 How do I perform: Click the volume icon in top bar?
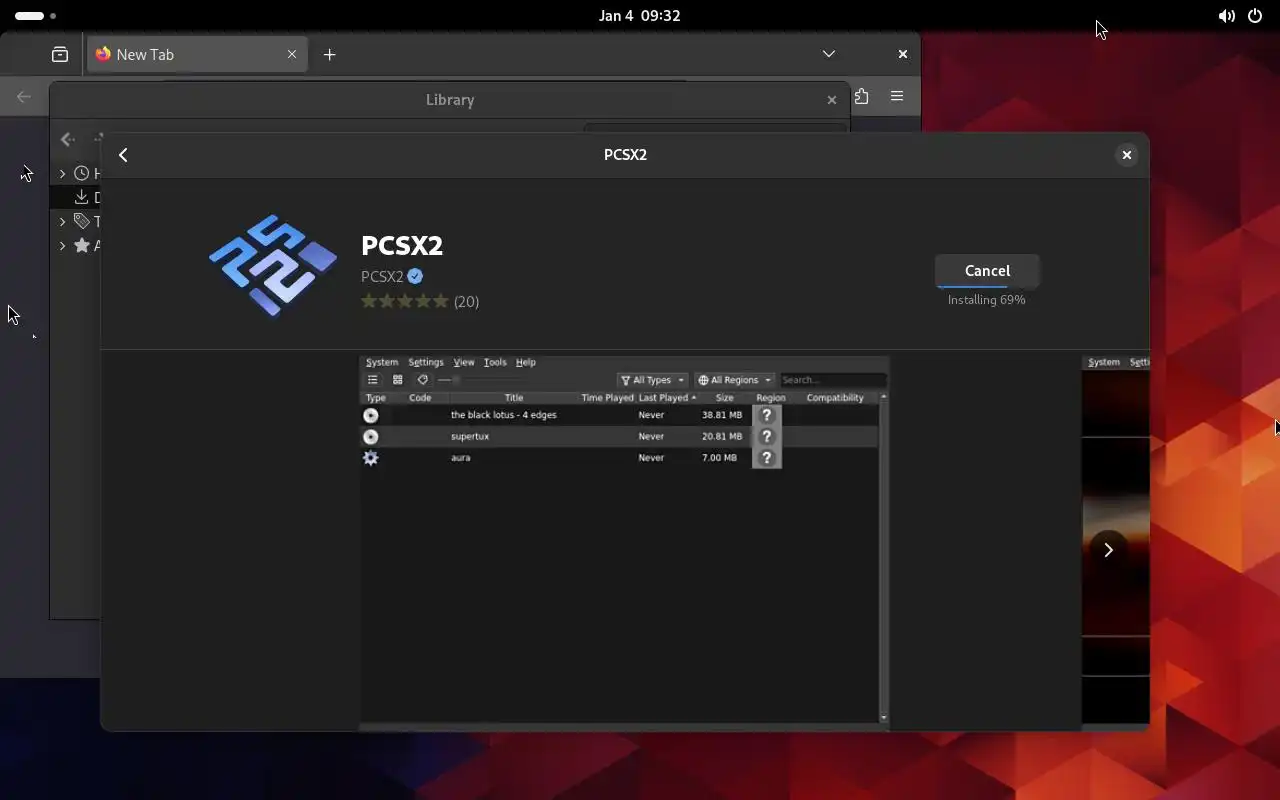click(x=1226, y=16)
